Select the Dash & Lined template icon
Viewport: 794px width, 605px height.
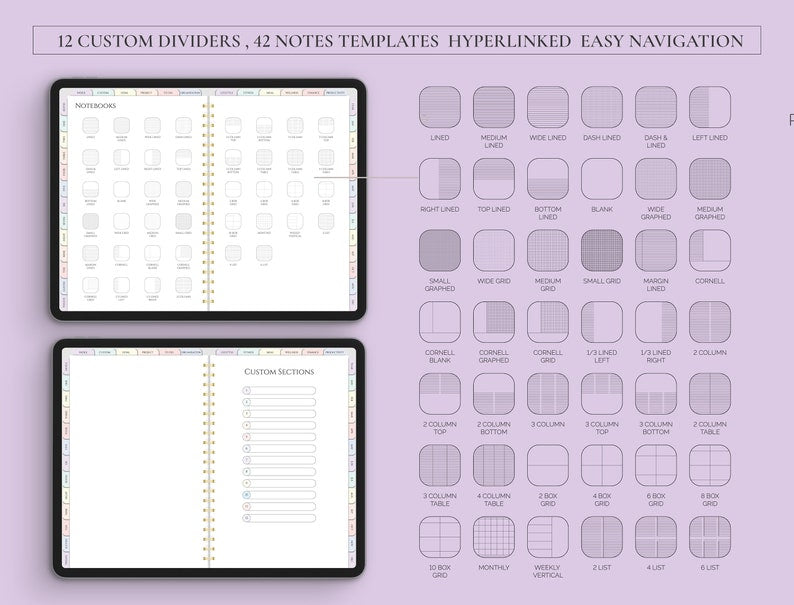656,107
